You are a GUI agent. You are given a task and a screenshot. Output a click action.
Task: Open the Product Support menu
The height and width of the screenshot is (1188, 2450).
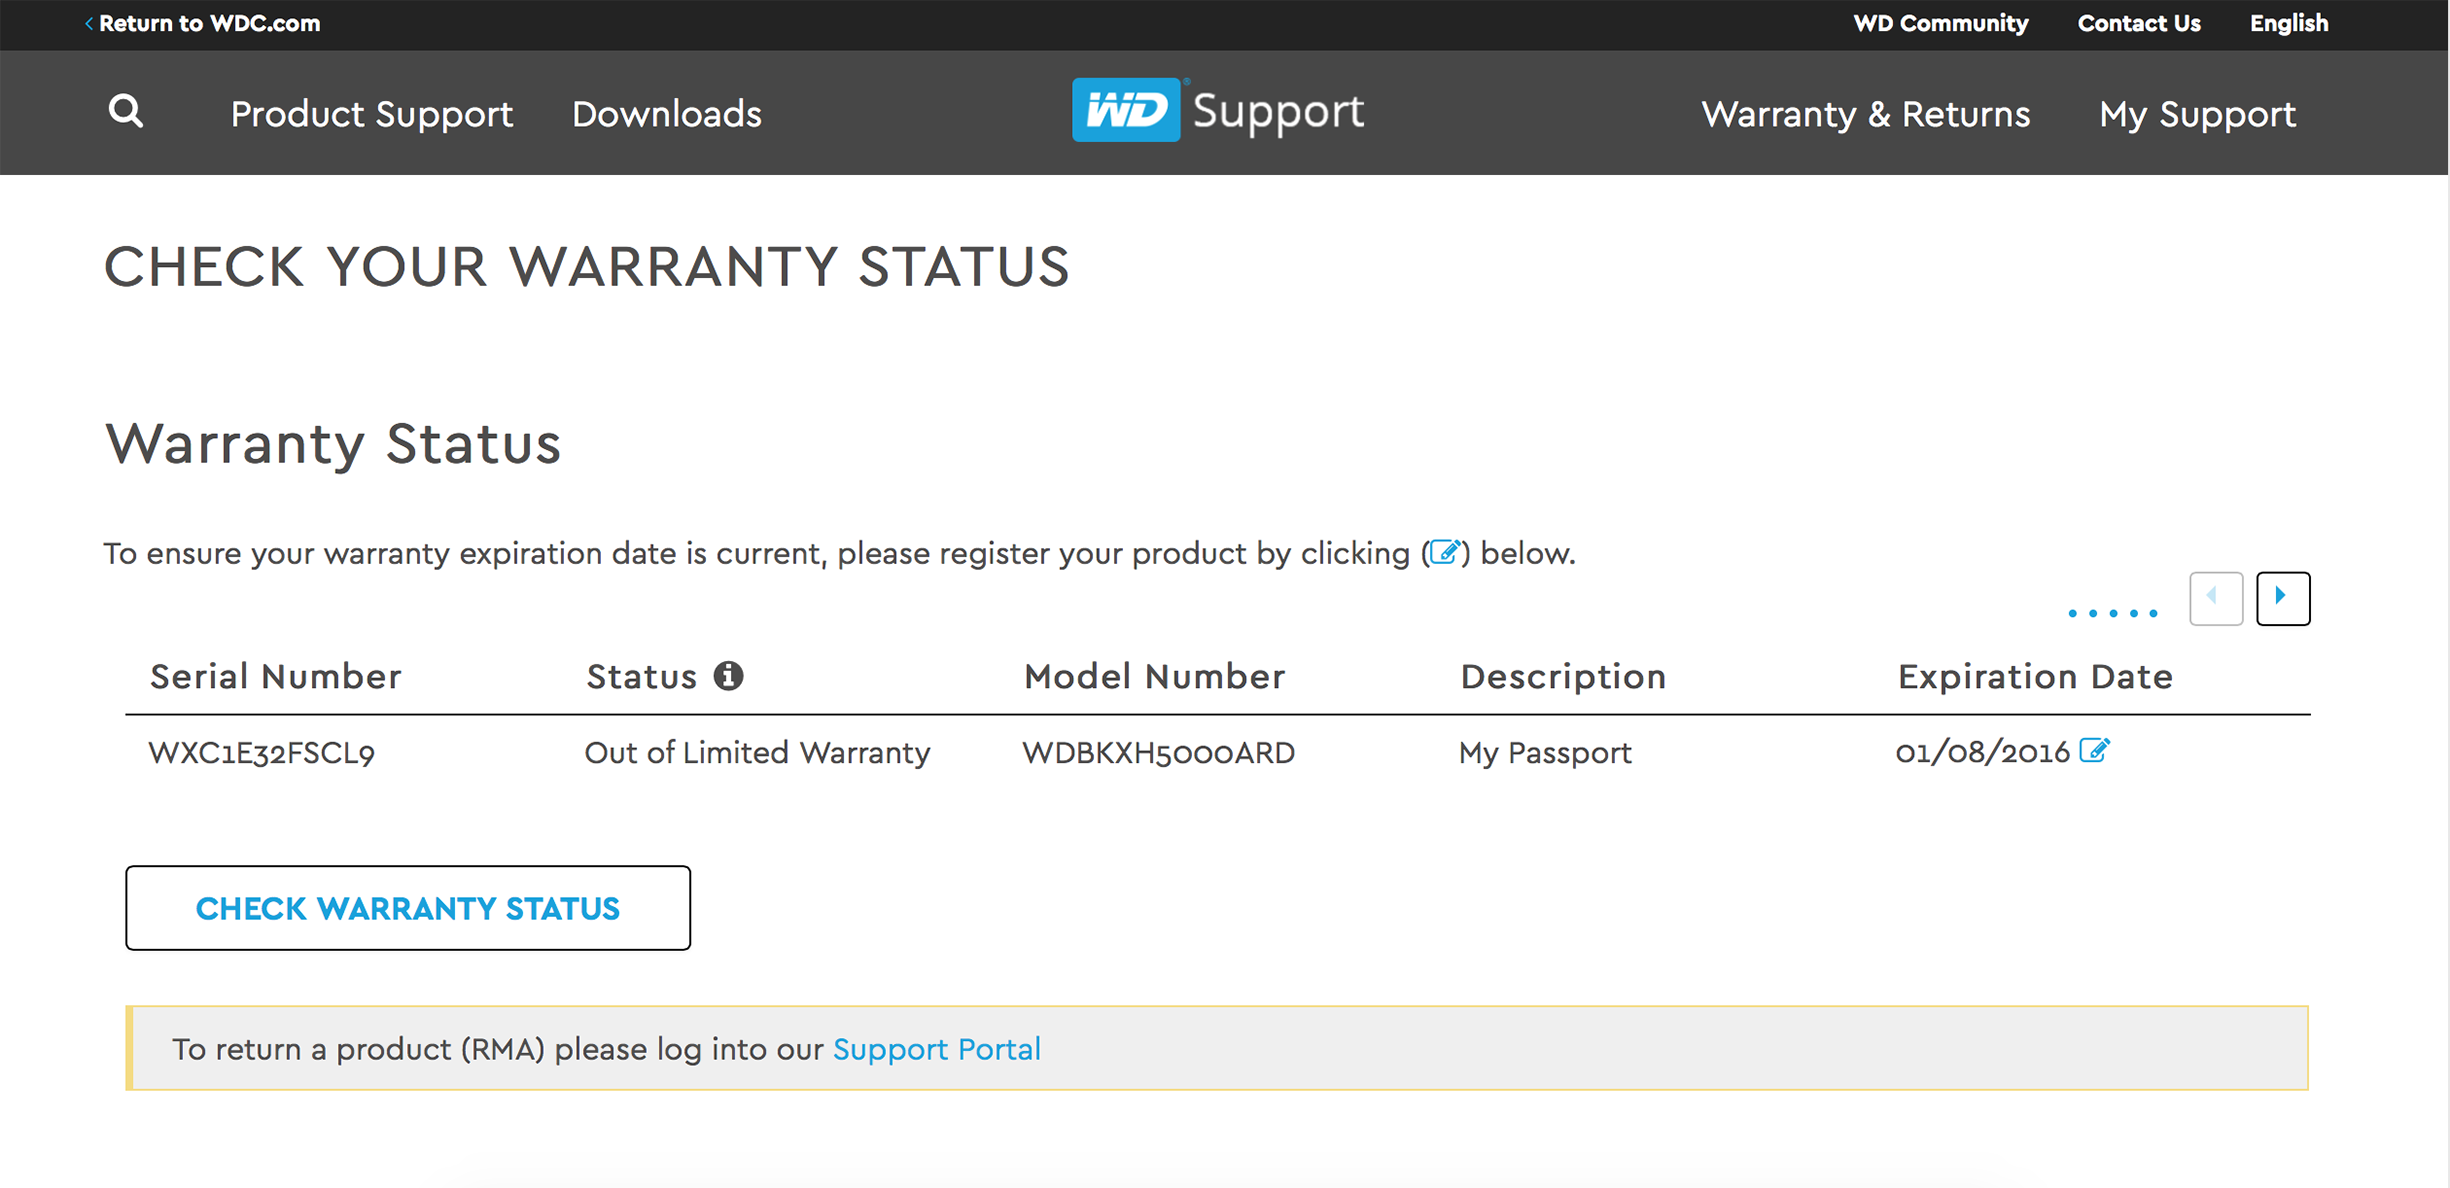(x=372, y=114)
